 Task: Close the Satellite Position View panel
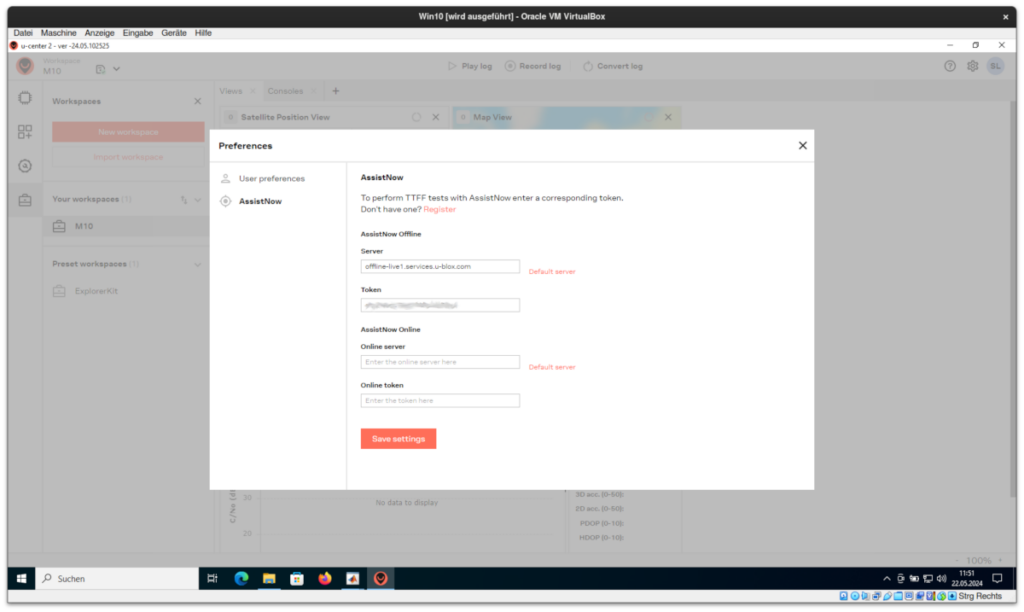[436, 118]
